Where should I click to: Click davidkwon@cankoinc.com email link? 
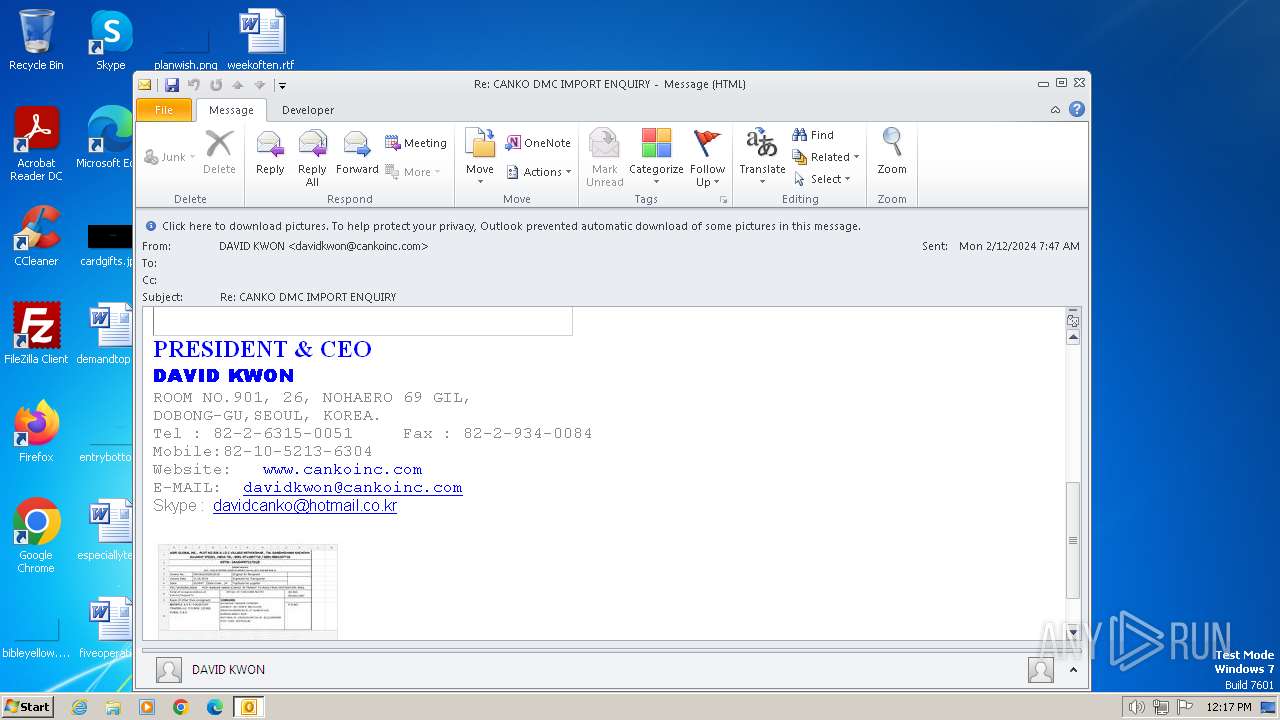click(x=352, y=487)
